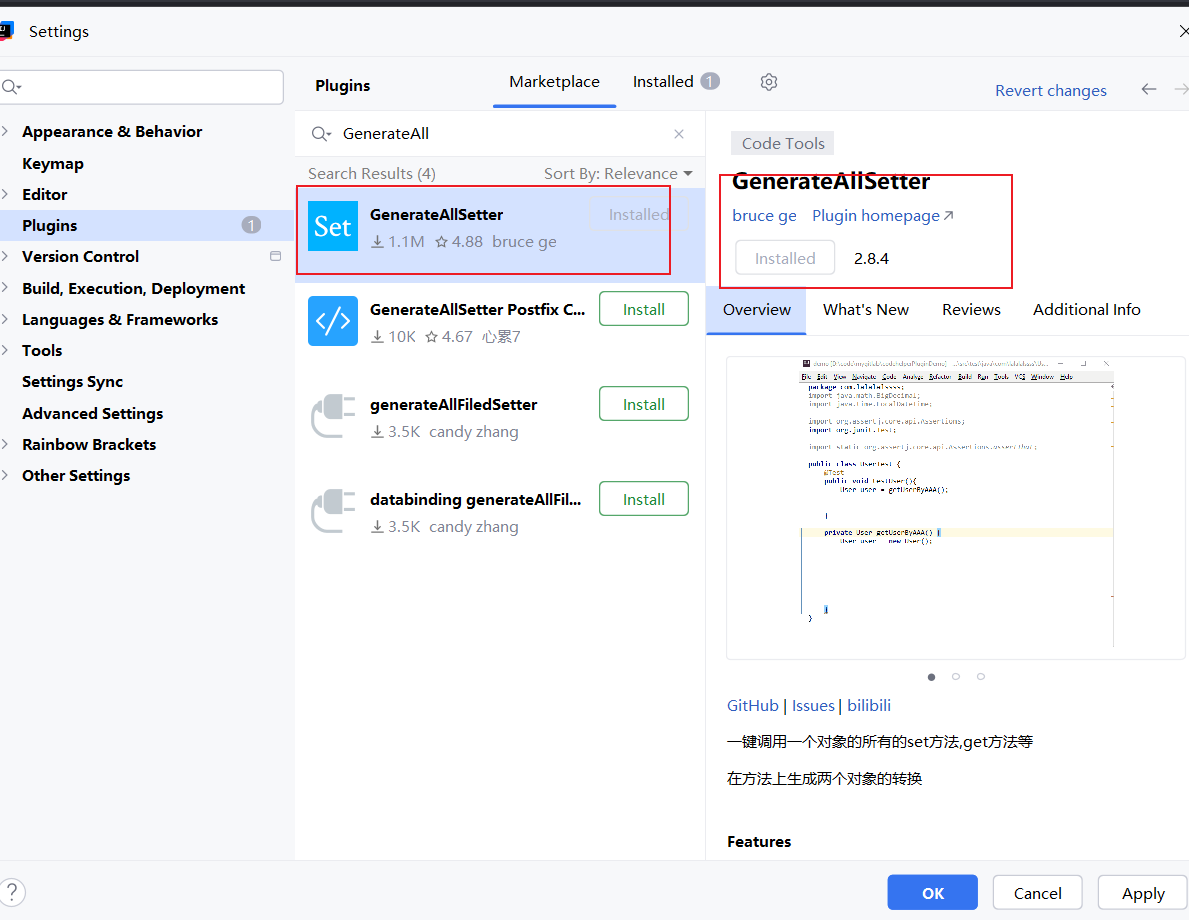1189x920 pixels.
Task: Click the version number 2.8.4
Action: click(871, 259)
